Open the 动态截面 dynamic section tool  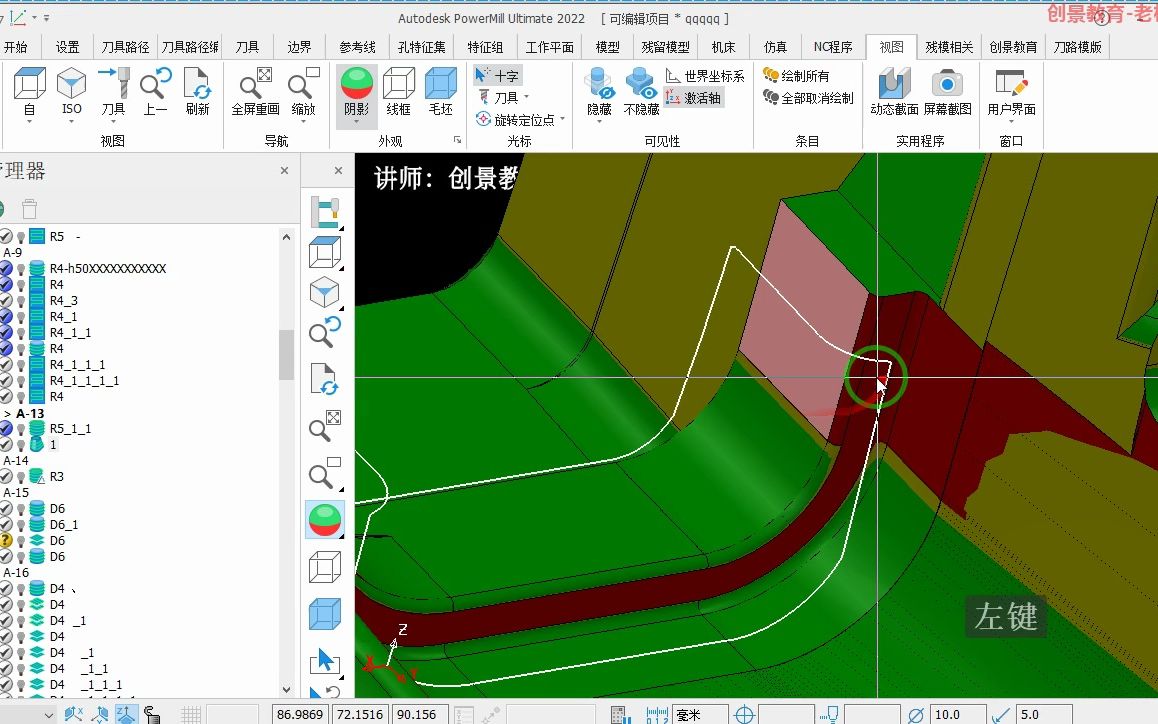(894, 91)
